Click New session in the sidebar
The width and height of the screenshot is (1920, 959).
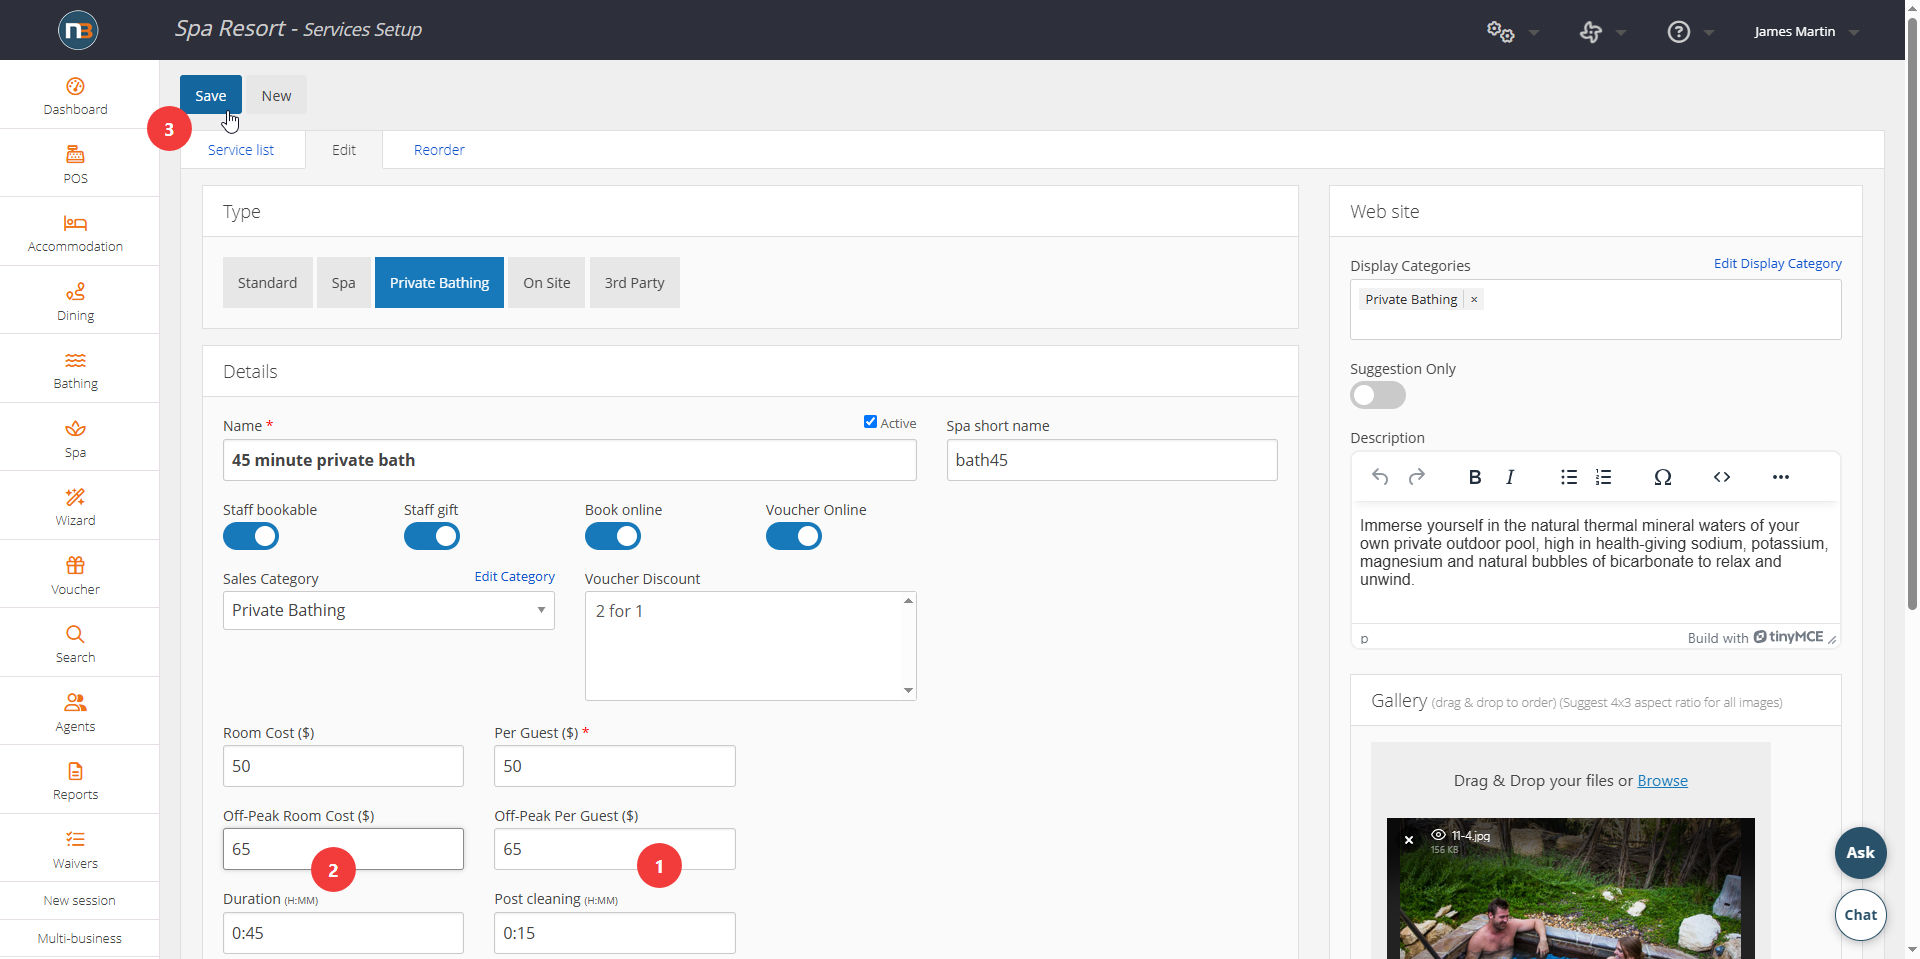pos(79,901)
